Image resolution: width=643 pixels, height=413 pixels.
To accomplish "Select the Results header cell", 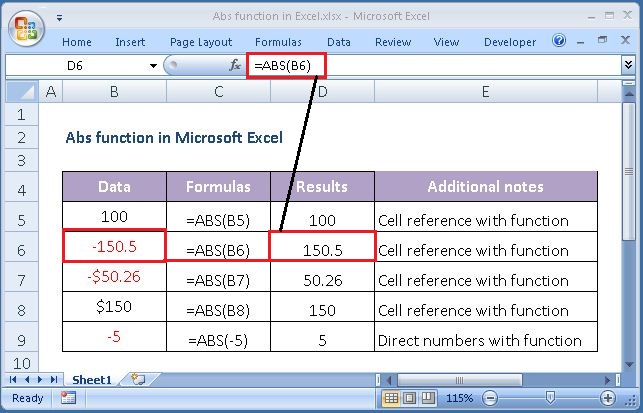I will [322, 187].
